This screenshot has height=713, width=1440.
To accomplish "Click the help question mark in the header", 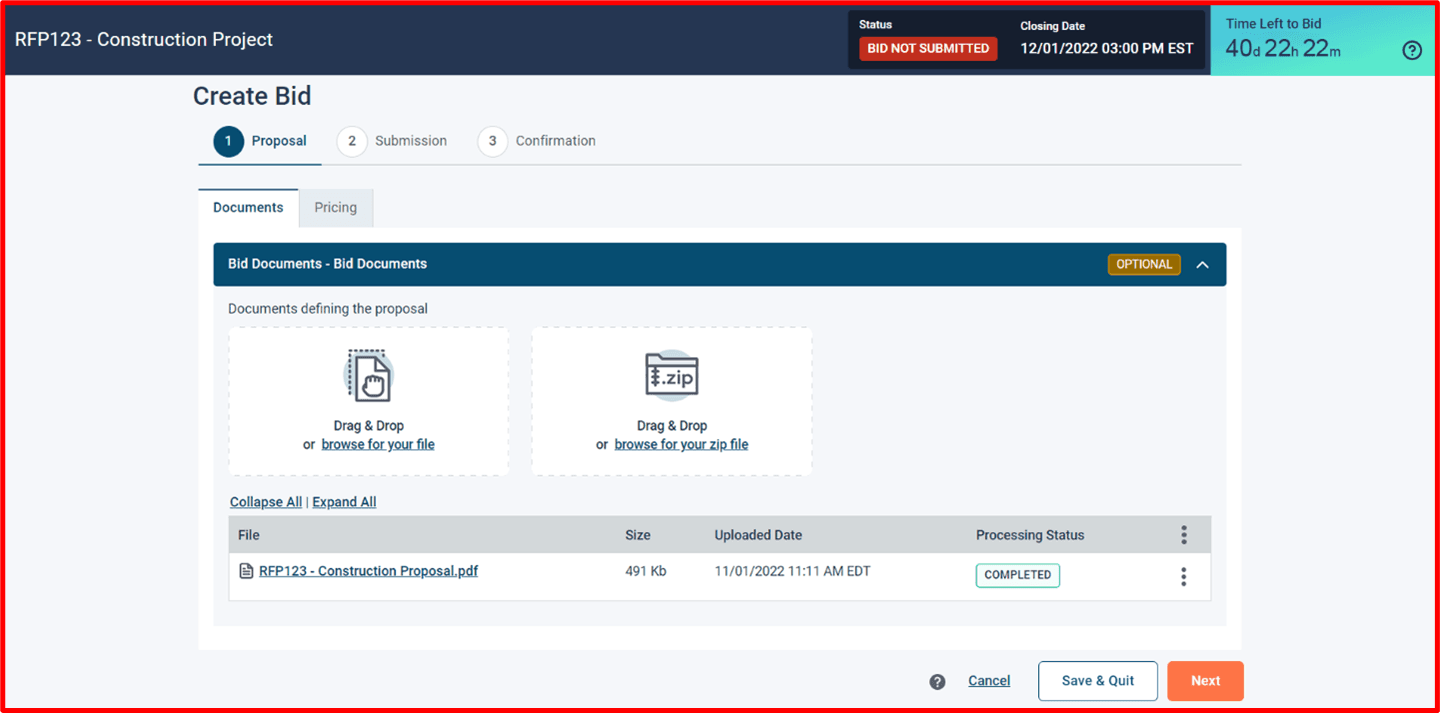I will click(1411, 49).
